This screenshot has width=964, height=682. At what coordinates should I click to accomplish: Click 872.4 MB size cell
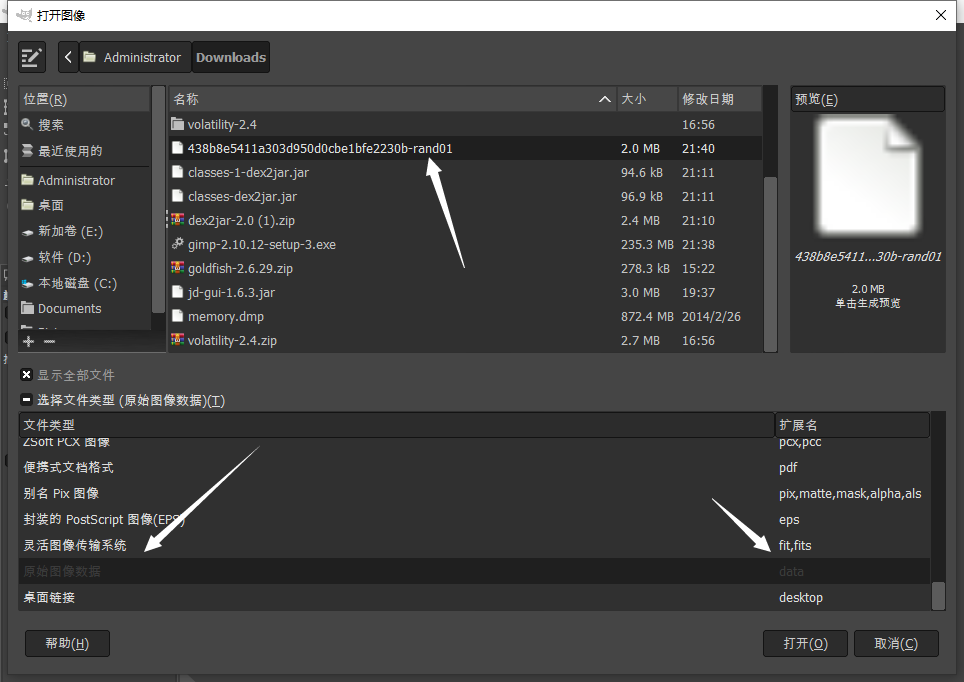click(x=647, y=316)
